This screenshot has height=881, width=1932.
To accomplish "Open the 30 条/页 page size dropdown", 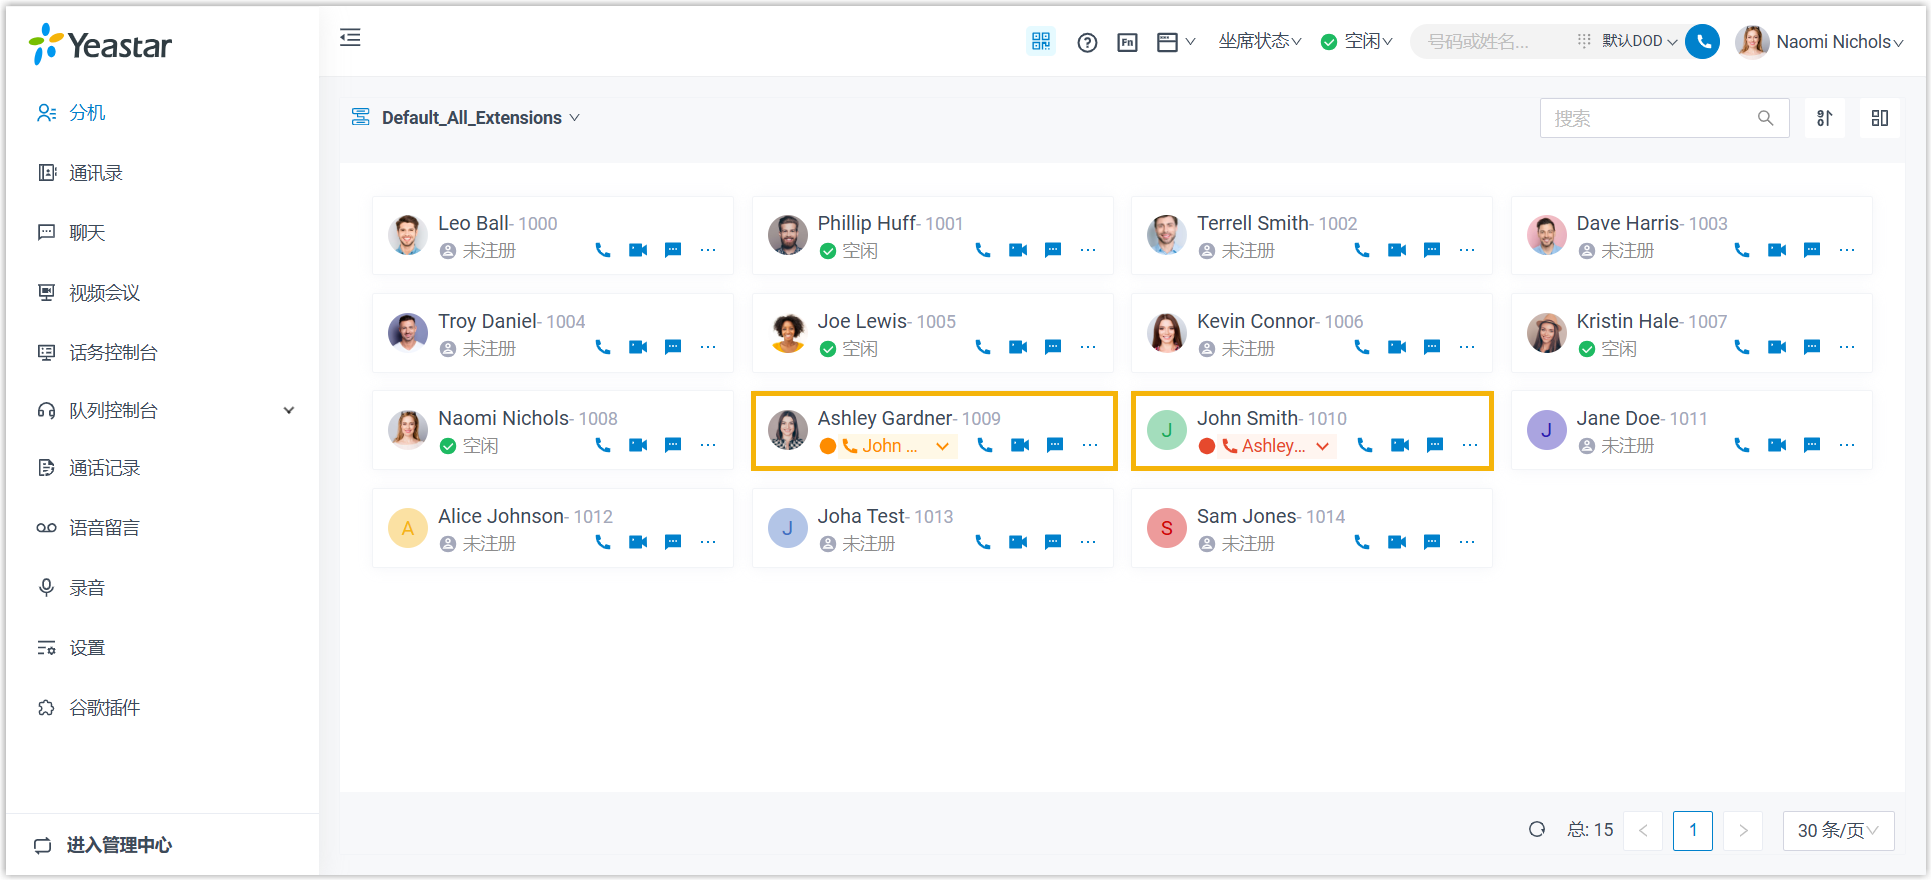I will tap(1837, 830).
